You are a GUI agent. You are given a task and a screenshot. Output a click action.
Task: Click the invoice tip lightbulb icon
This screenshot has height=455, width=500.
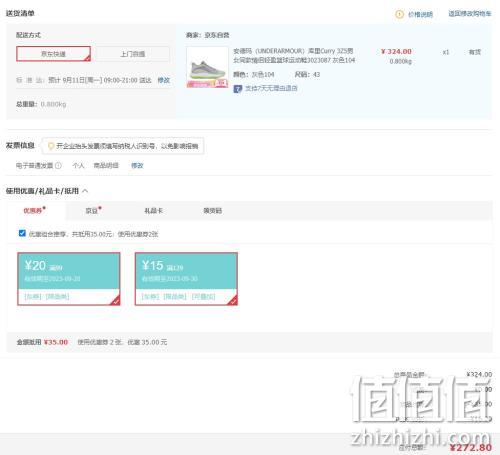51,146
